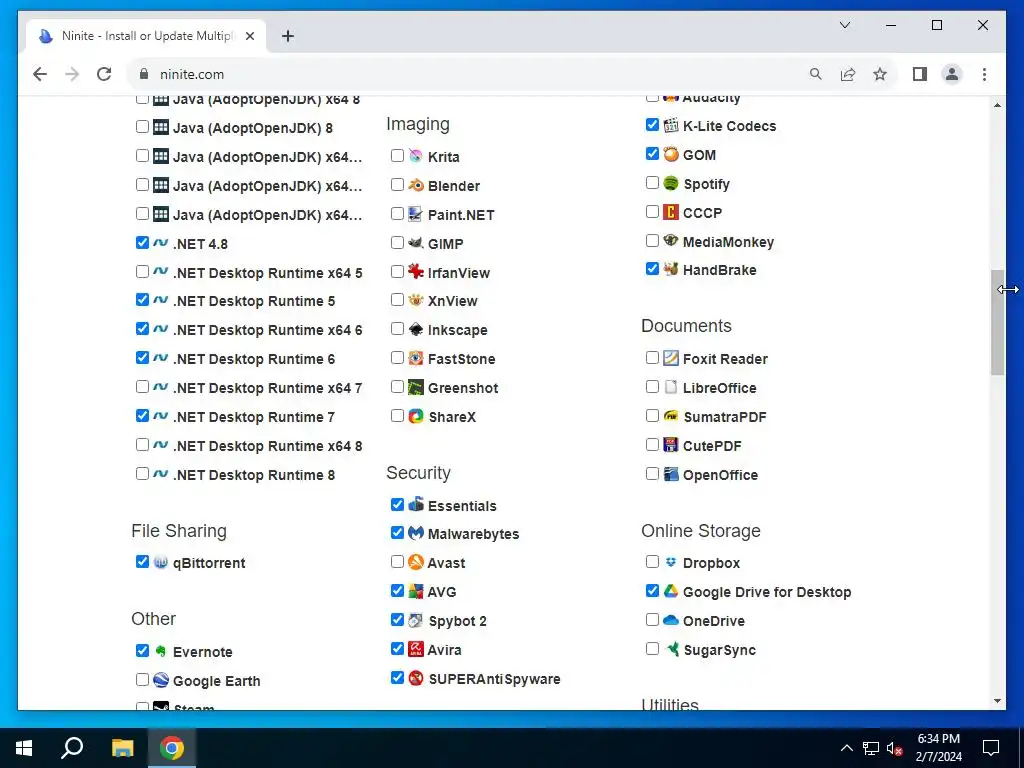This screenshot has height=768, width=1024.
Task: Open the share page icon in address bar
Action: [x=848, y=74]
